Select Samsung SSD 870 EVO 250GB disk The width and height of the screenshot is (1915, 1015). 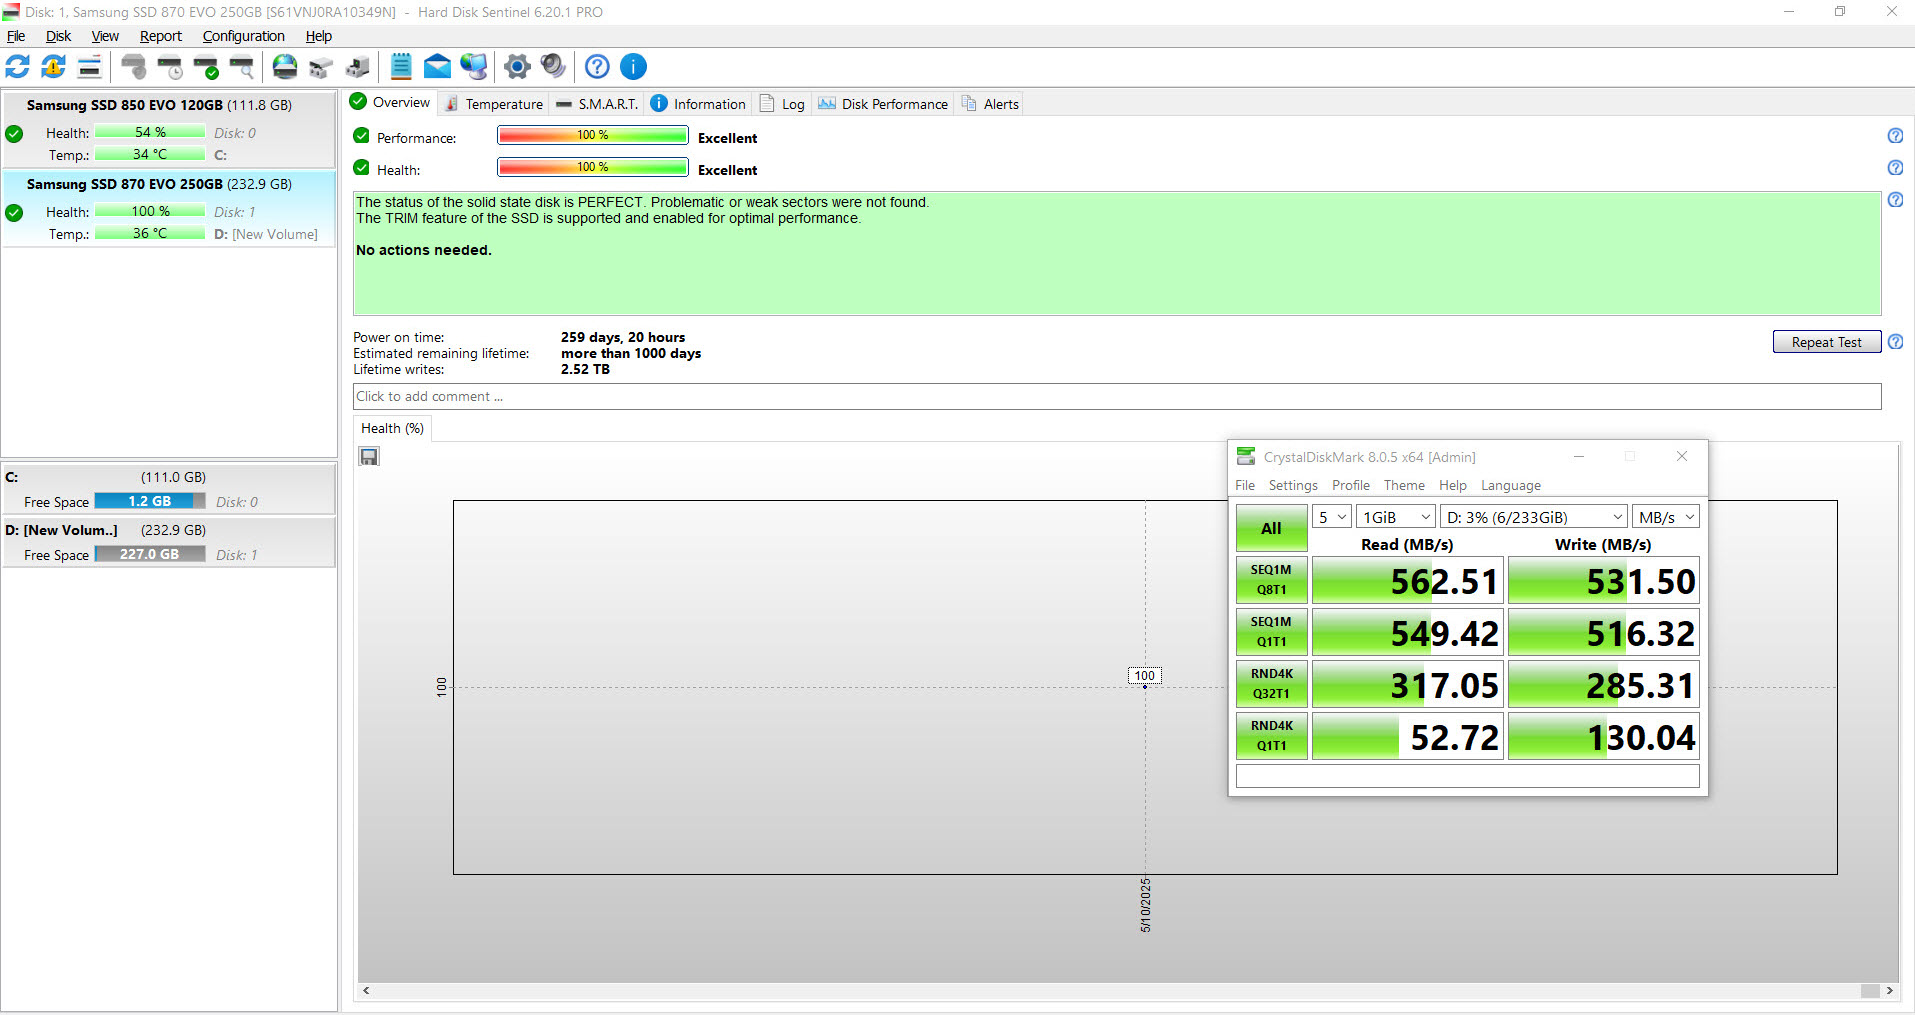point(169,209)
